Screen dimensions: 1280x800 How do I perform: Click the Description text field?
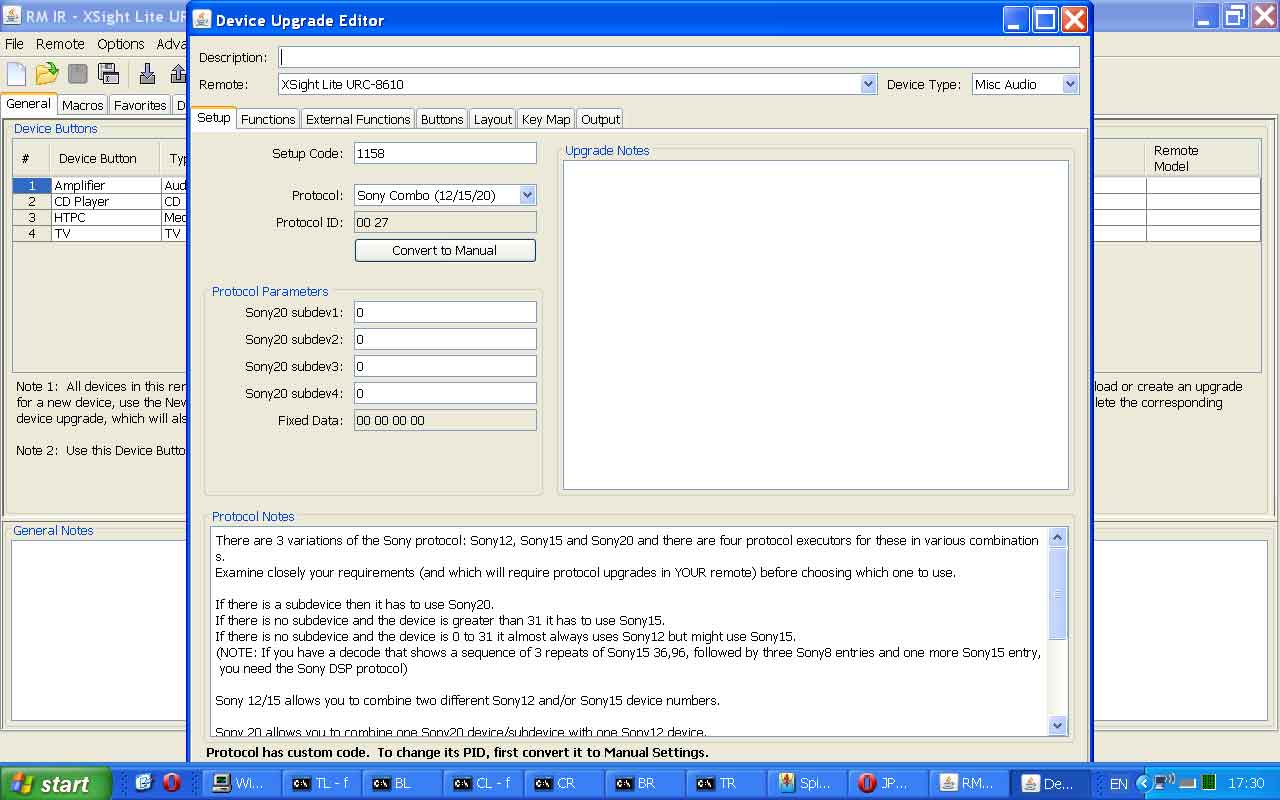click(679, 58)
